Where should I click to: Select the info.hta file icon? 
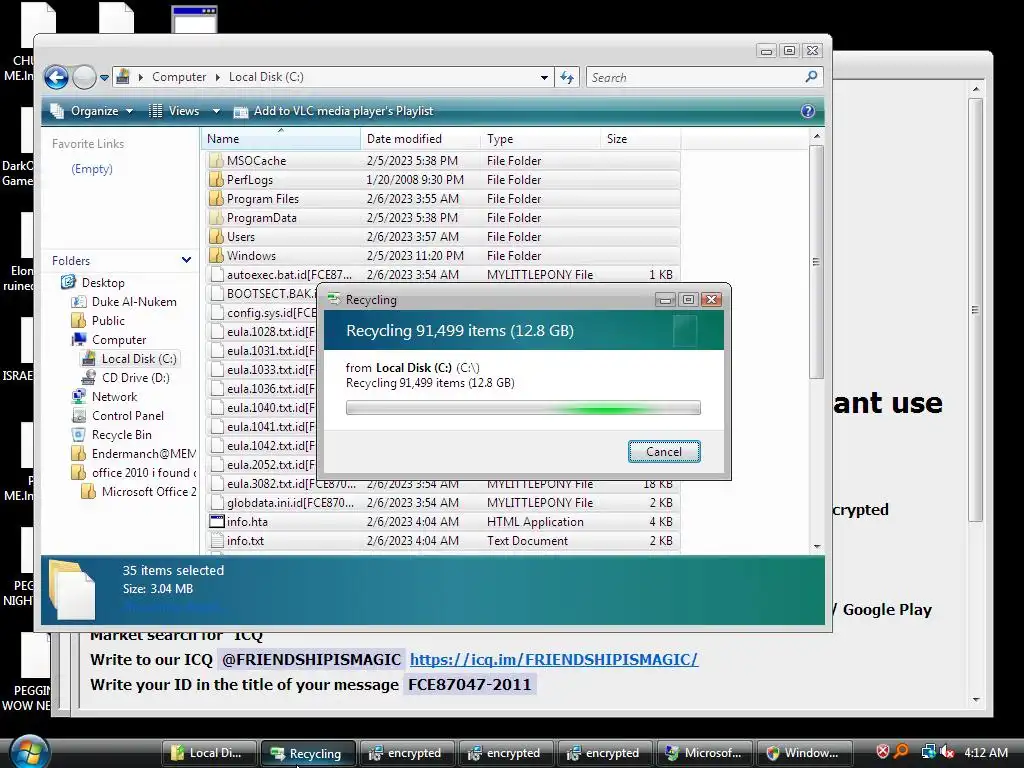(216, 521)
